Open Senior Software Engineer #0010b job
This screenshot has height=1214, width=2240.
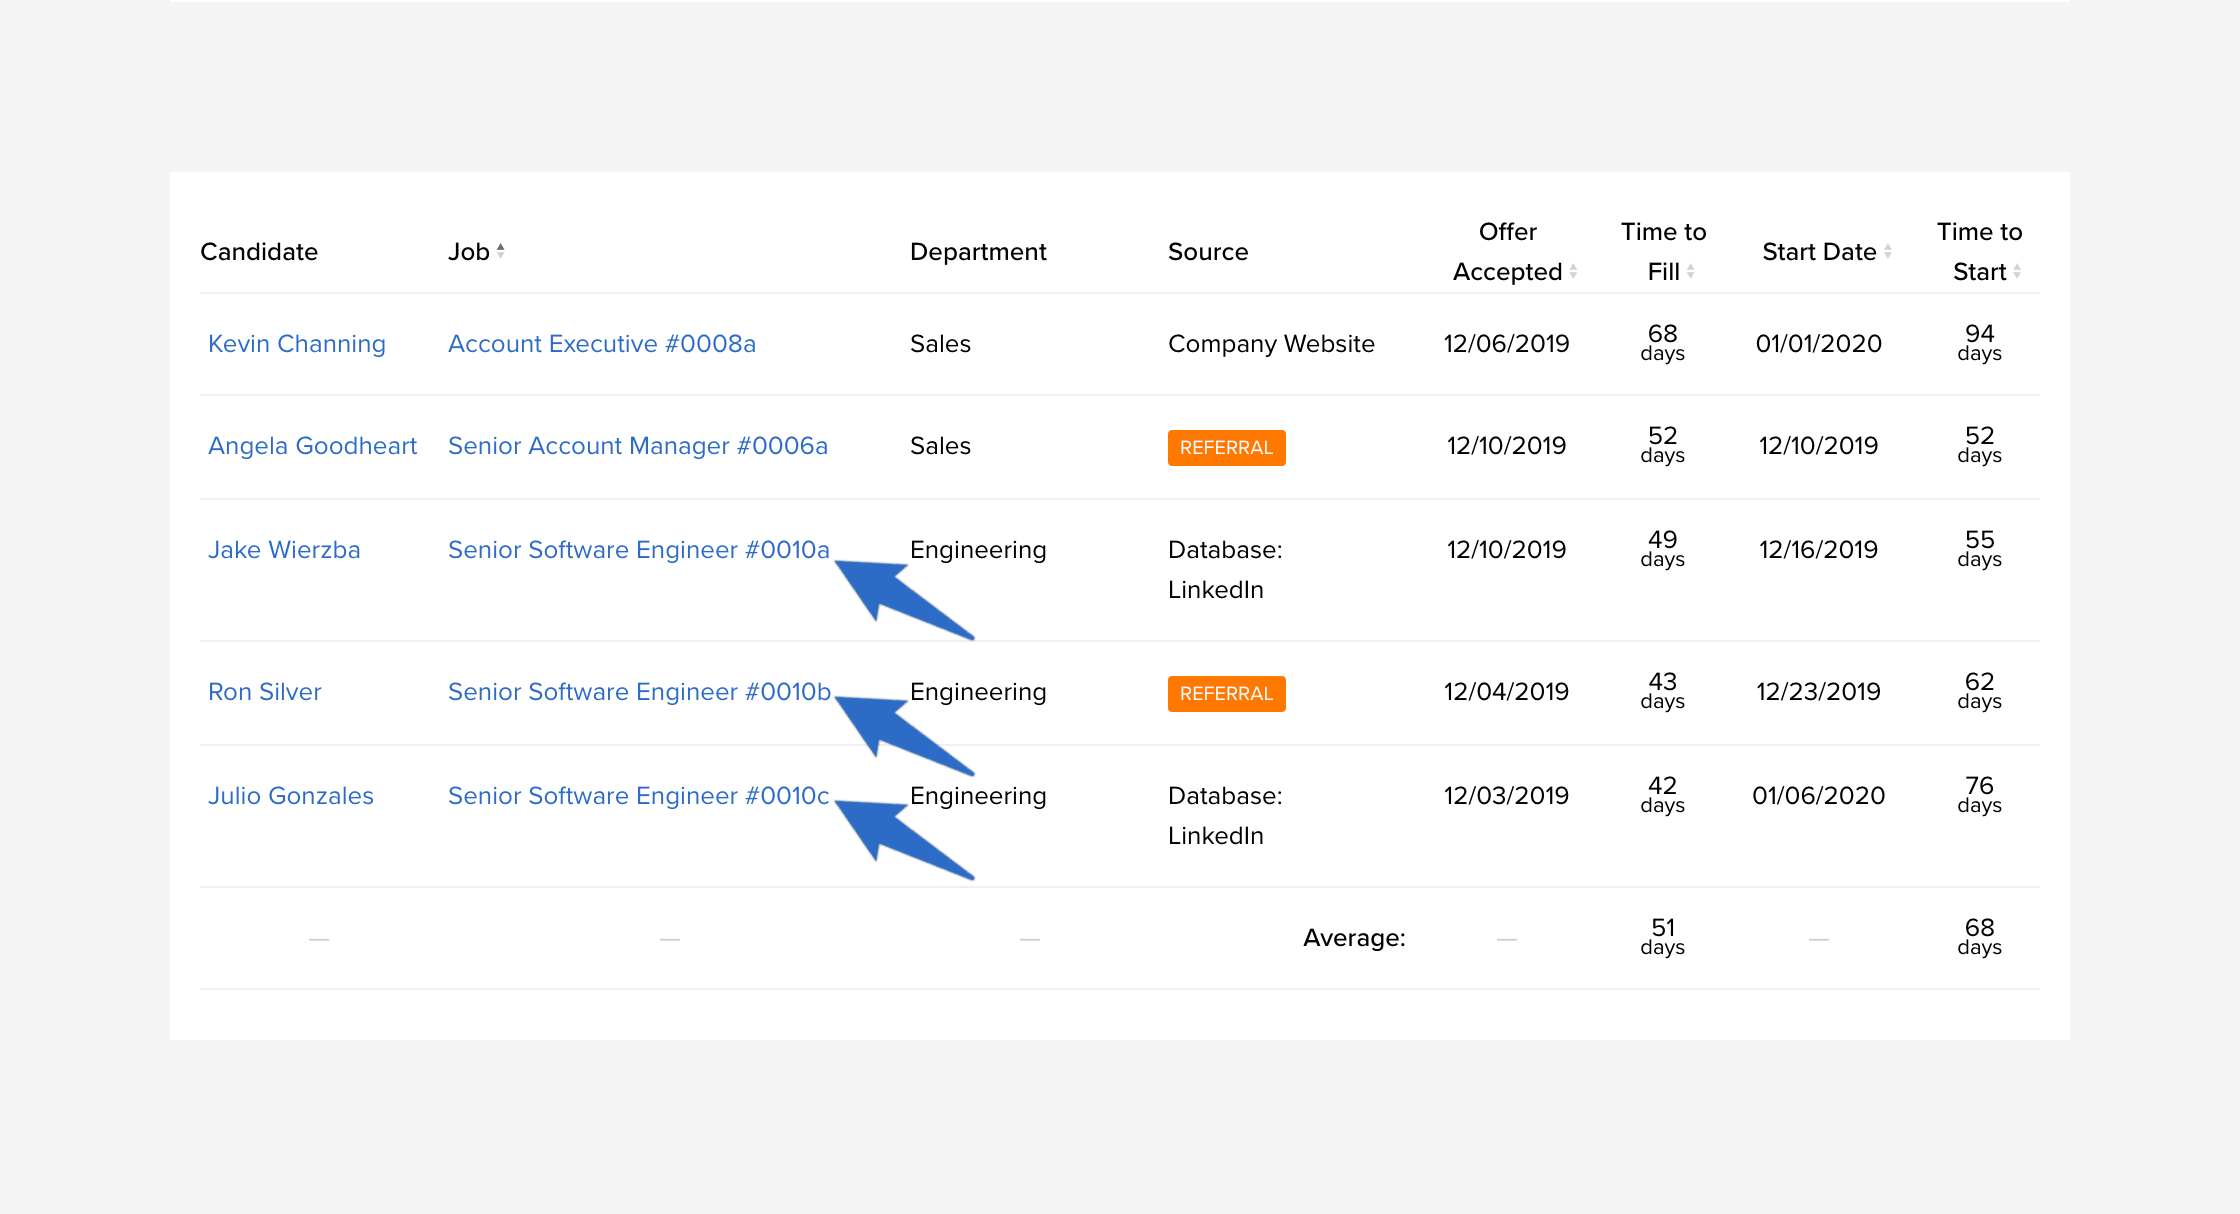640,692
